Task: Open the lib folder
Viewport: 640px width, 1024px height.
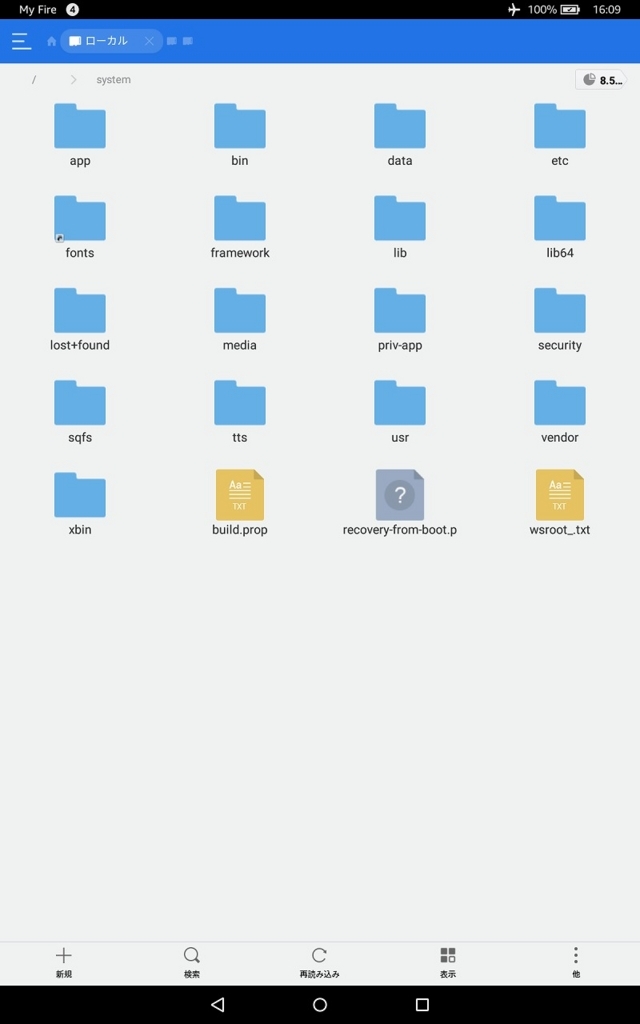Action: pyautogui.click(x=400, y=227)
